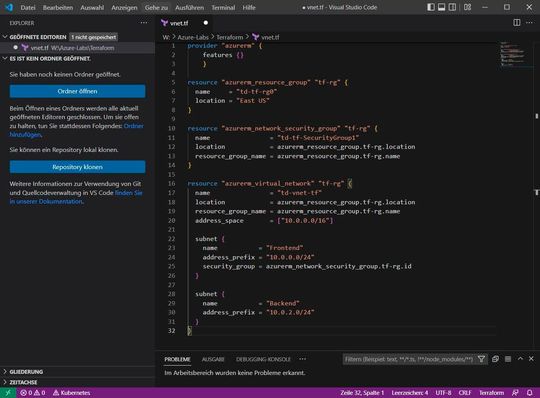Viewport: 540px width, 398px height.
Task: Change language mode Terraform
Action: point(491,393)
